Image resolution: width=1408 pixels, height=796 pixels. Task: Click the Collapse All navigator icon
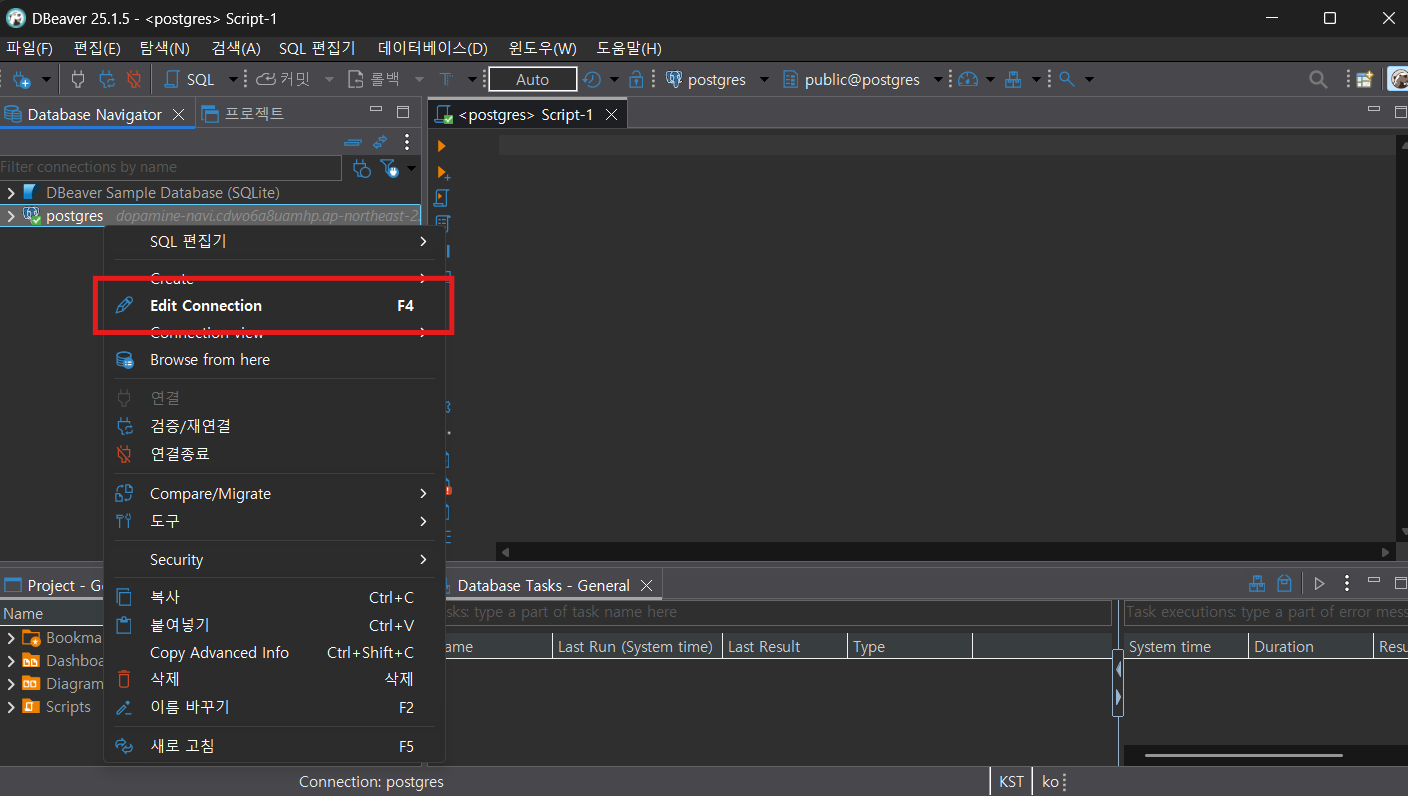coord(353,143)
